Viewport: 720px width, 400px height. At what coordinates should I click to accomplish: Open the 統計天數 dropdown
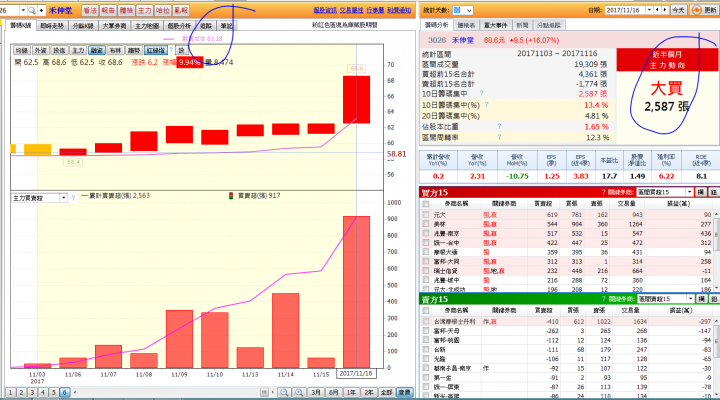[462, 10]
